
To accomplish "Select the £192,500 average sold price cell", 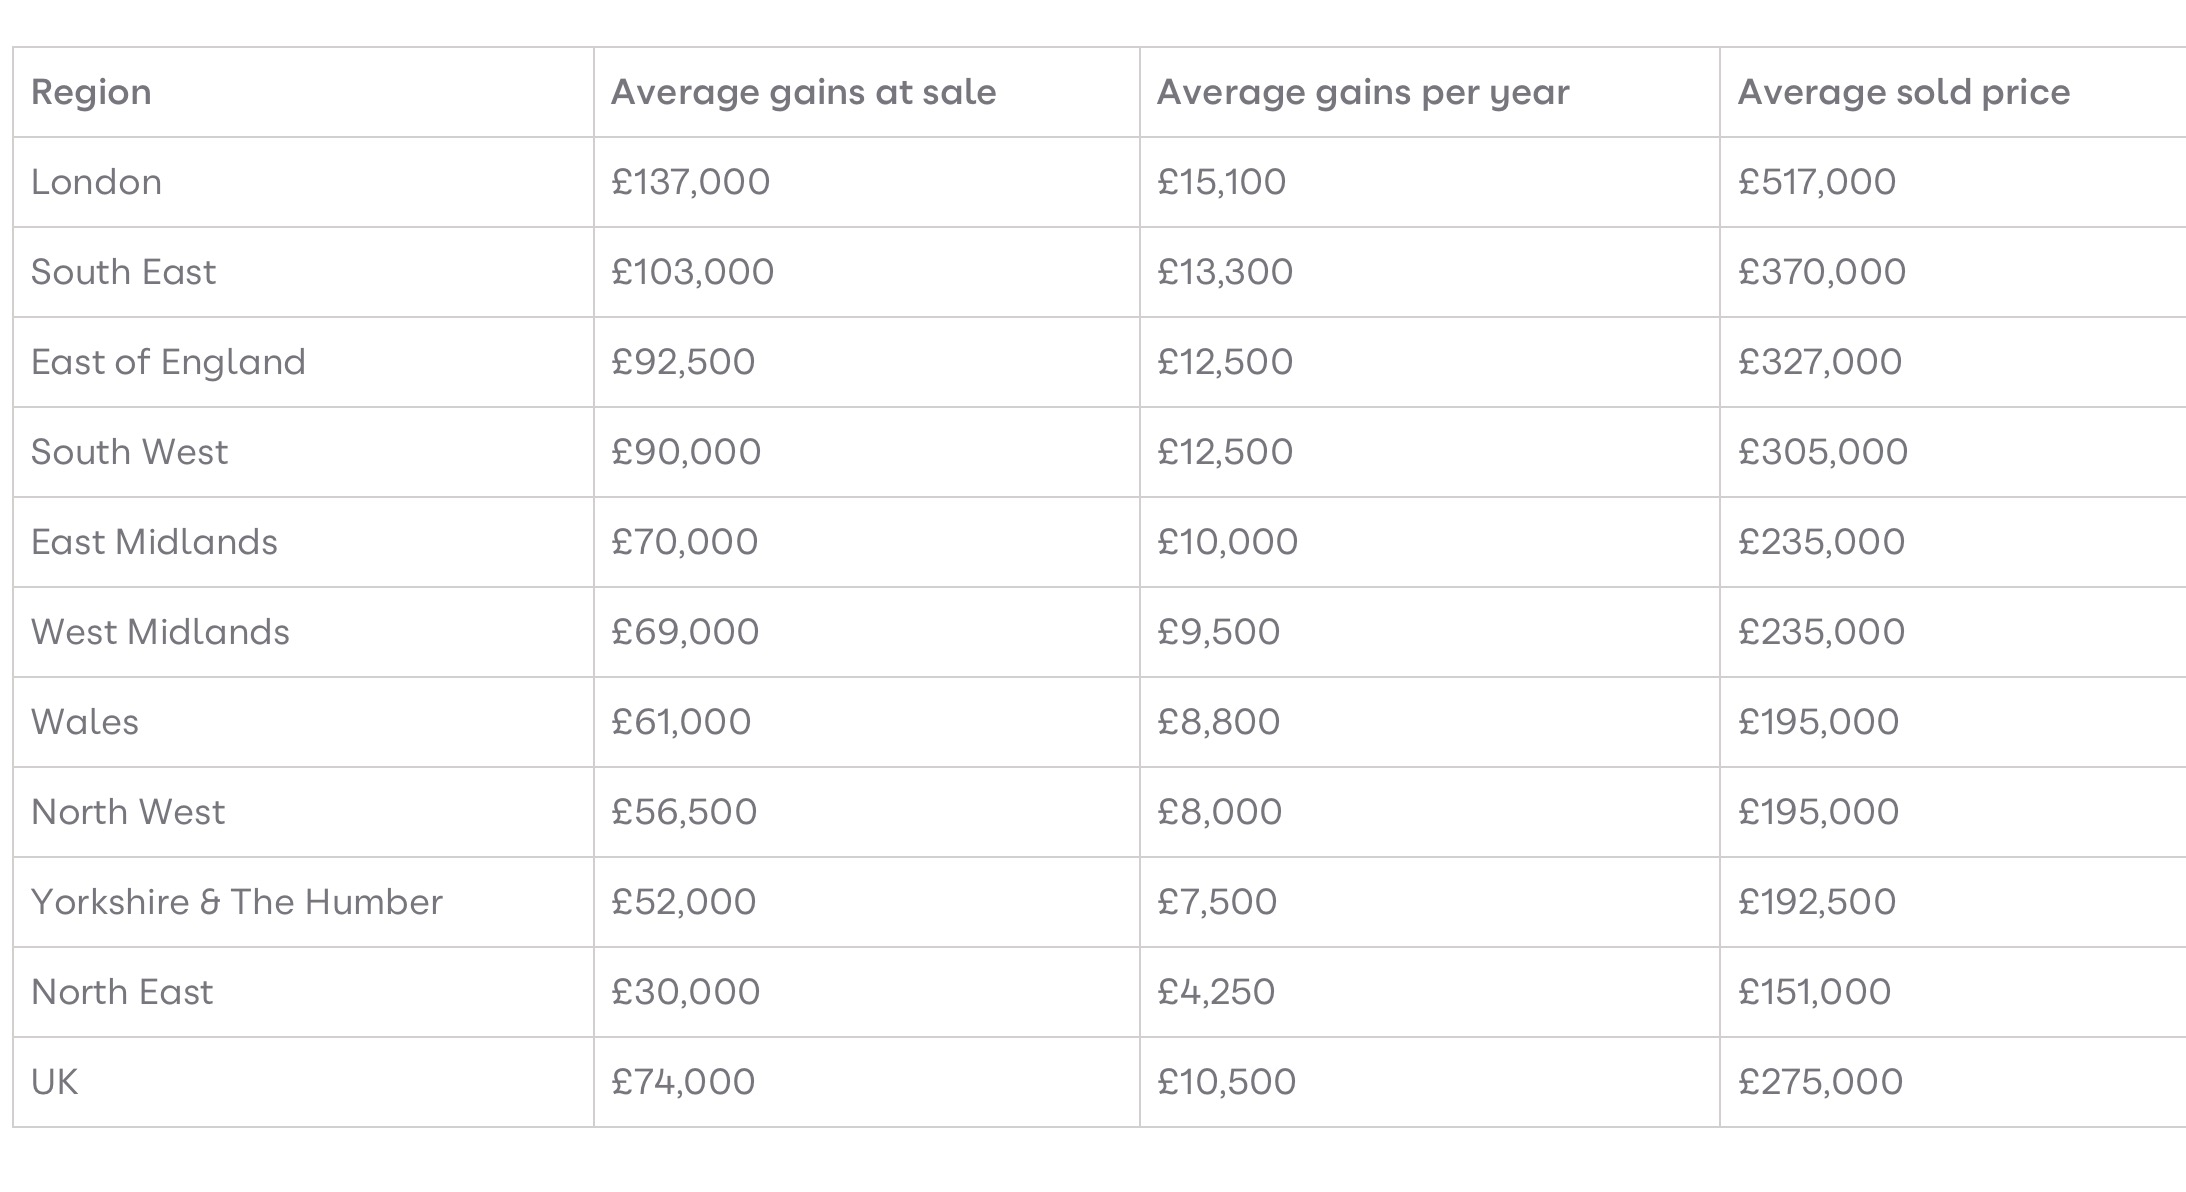I will (1816, 903).
